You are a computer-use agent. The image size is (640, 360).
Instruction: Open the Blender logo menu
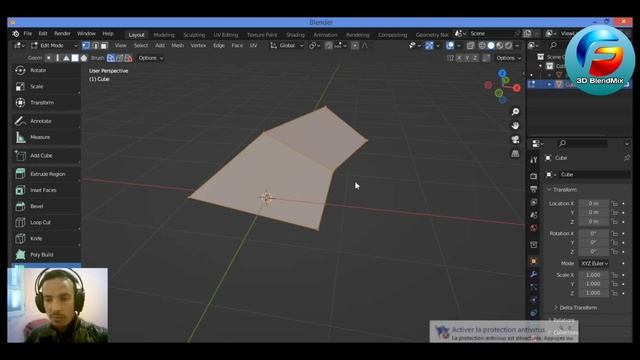tap(16, 33)
